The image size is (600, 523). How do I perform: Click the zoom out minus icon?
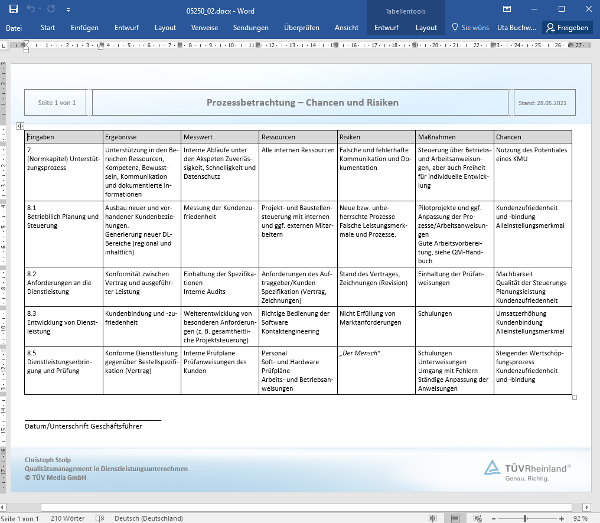tap(494, 518)
